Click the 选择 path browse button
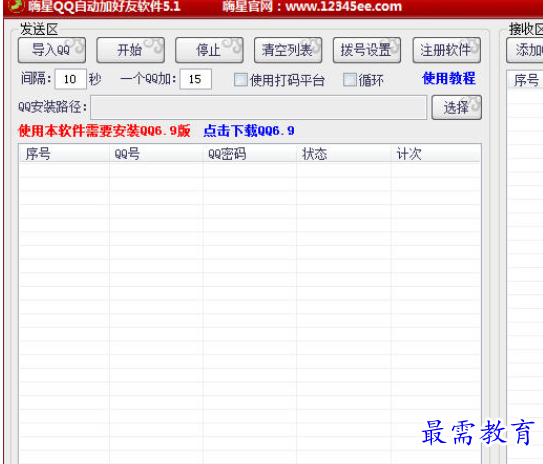543x464 pixels. click(x=456, y=108)
